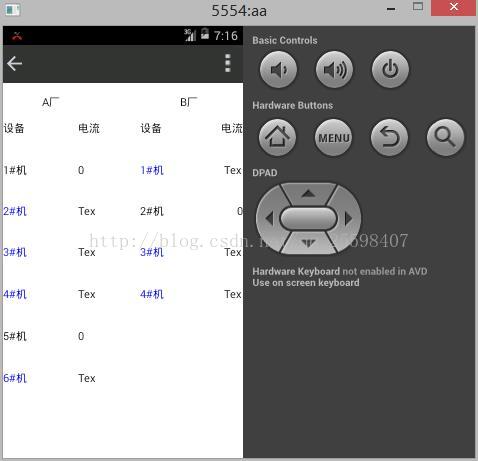478x461 pixels.
Task: Click DPAD up arrow
Action: tap(308, 193)
